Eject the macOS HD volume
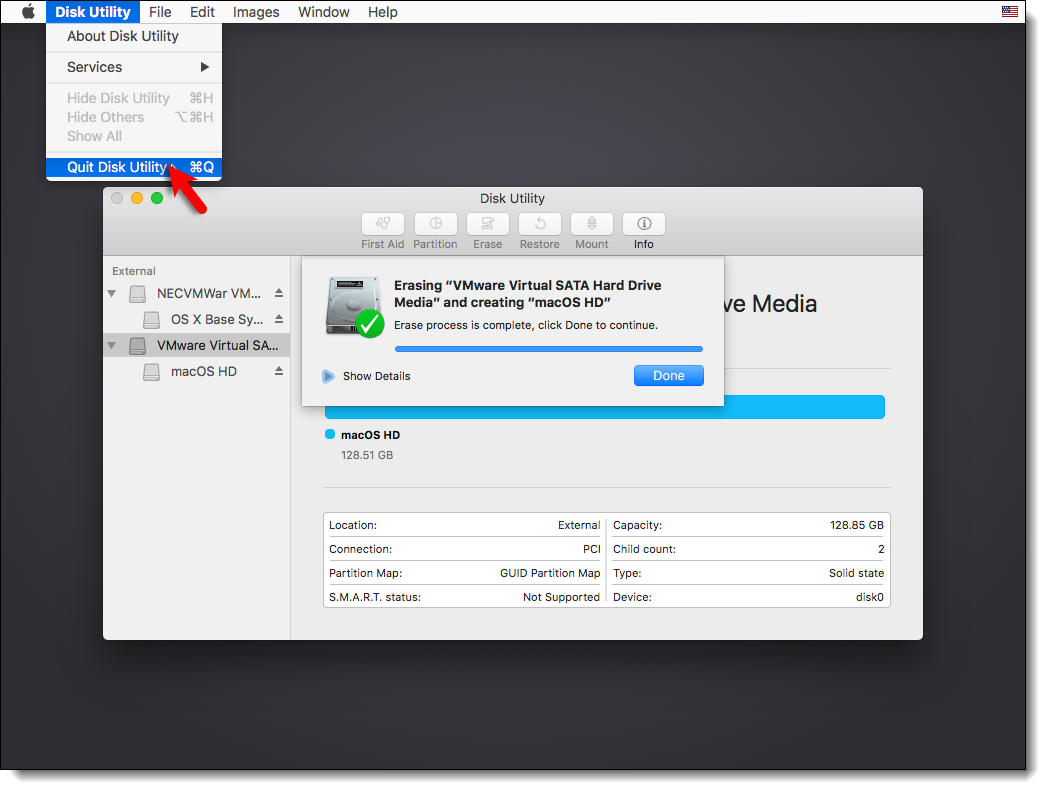Screen dimensions: 1048x792 tap(279, 372)
